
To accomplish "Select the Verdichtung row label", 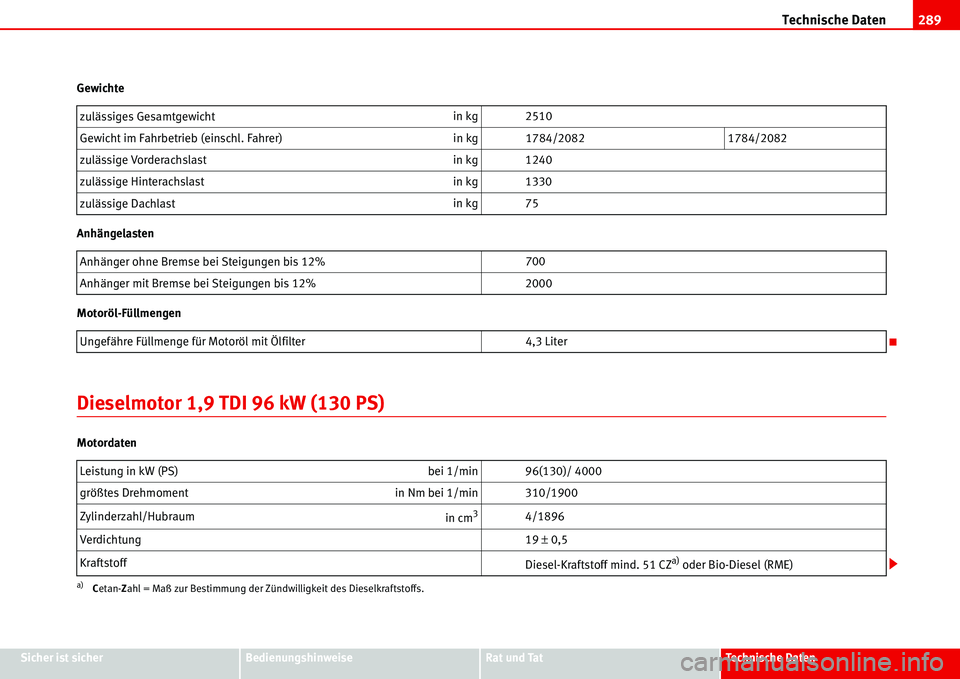I will point(110,540).
